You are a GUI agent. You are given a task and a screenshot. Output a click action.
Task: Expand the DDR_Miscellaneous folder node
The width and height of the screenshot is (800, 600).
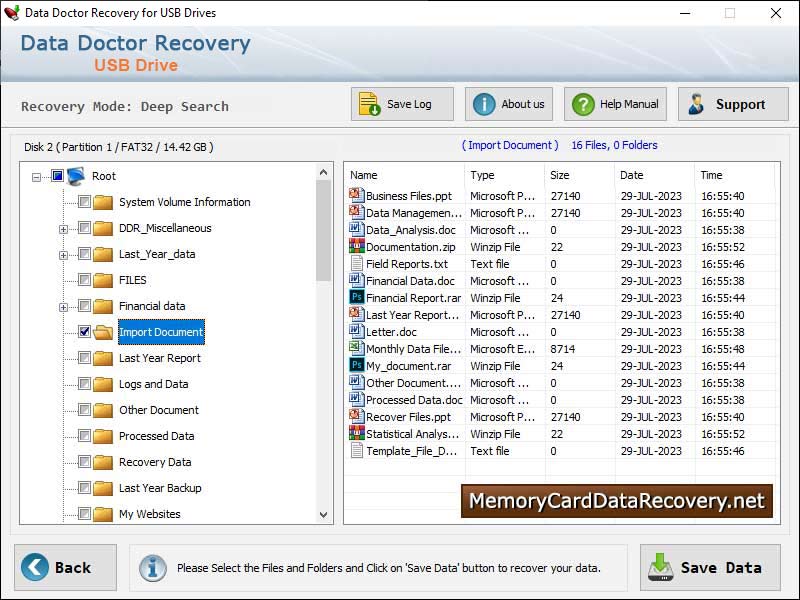point(64,228)
